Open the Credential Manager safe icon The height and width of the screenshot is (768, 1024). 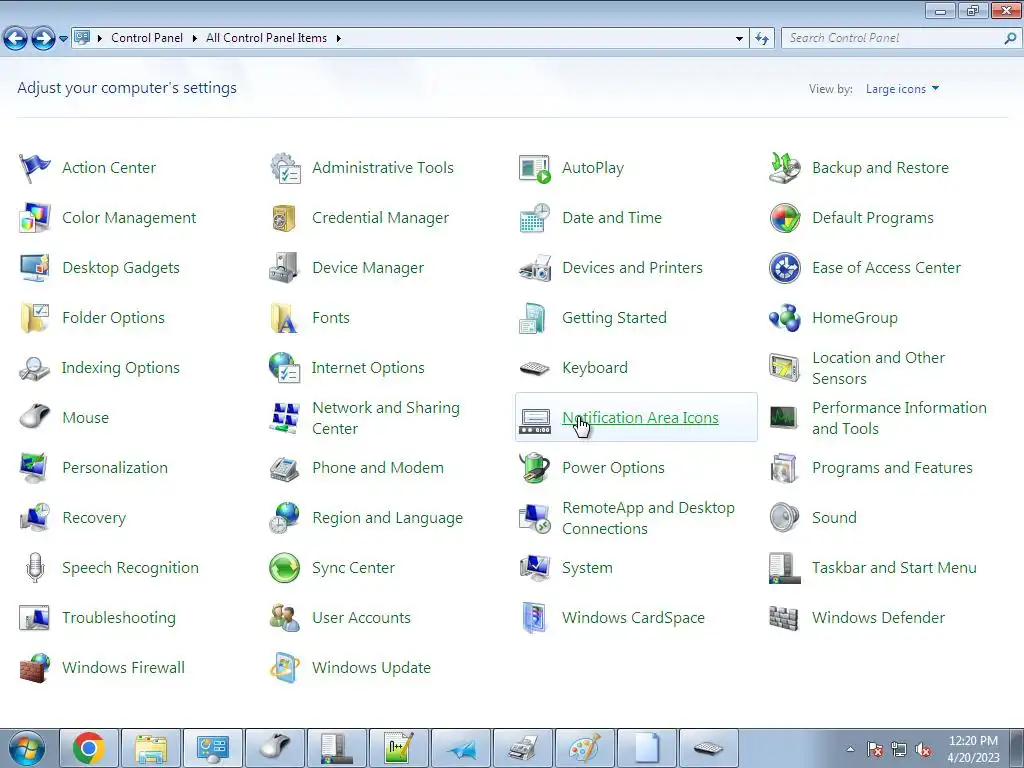click(x=285, y=217)
